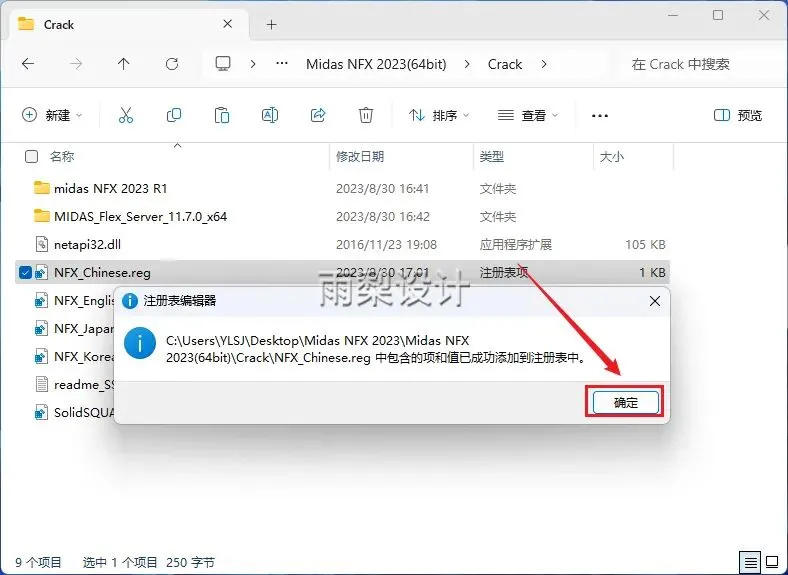The width and height of the screenshot is (788, 575).
Task: Select the SolidSQUAD reg file
Action: click(x=84, y=413)
